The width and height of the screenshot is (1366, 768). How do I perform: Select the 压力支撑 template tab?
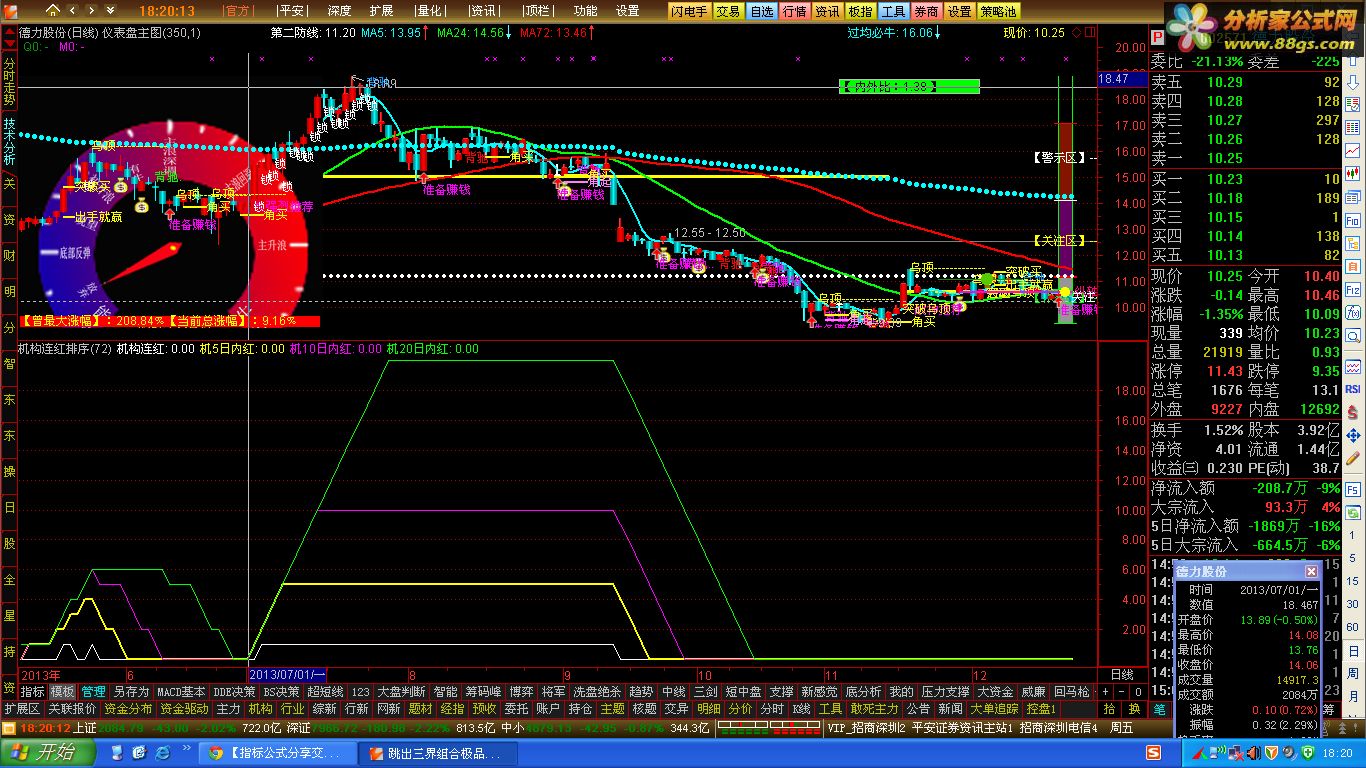click(945, 691)
